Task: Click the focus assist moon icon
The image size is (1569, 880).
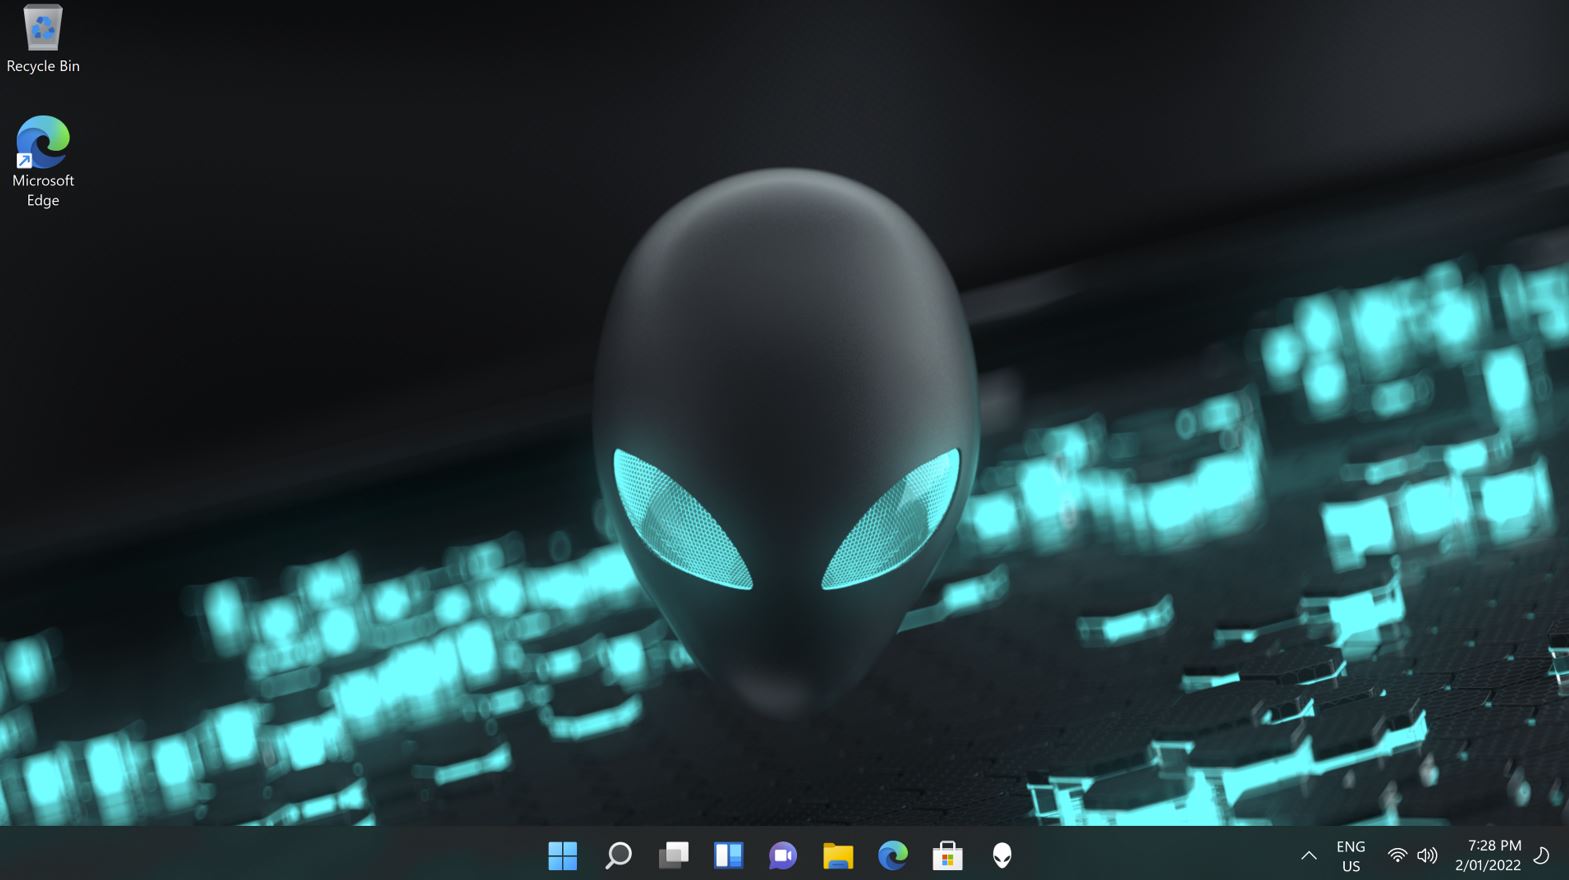Action: tap(1541, 856)
